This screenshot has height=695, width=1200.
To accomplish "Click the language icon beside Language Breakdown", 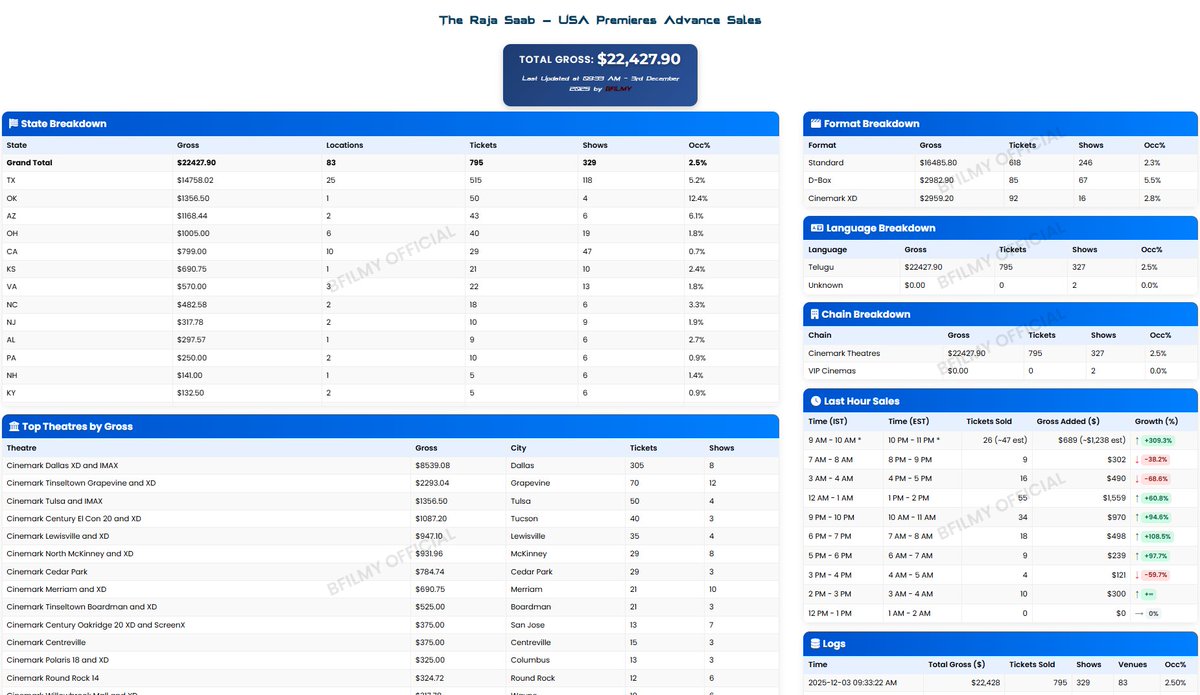I will [x=816, y=228].
